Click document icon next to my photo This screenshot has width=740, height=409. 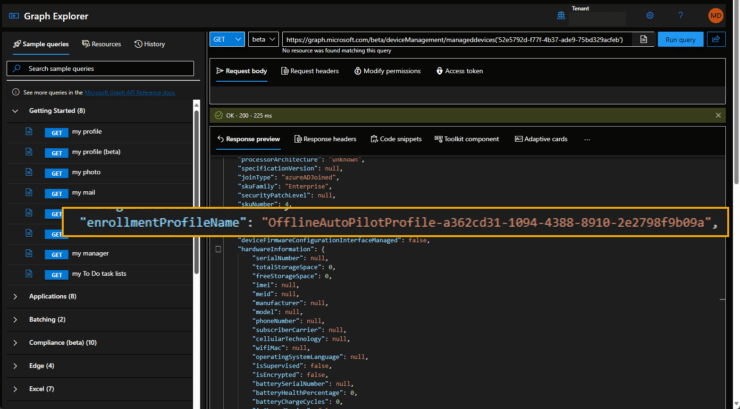30,172
